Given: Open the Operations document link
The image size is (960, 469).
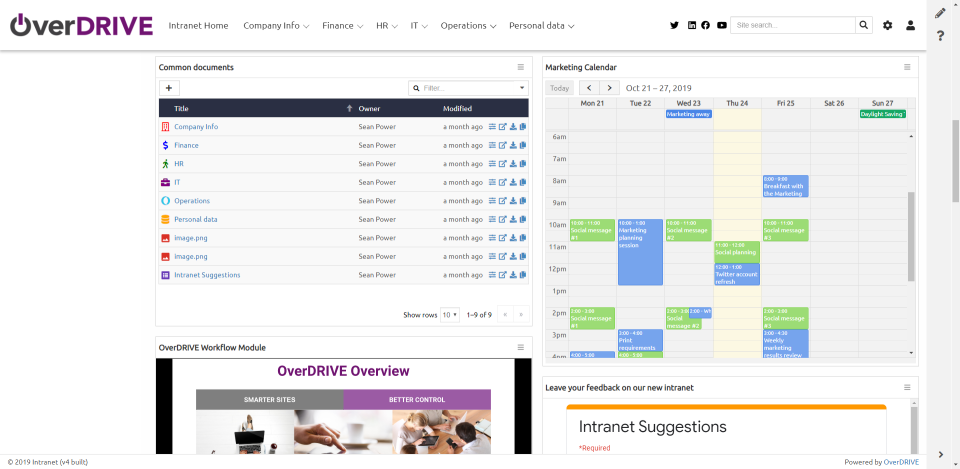Looking at the screenshot, I should coord(192,200).
